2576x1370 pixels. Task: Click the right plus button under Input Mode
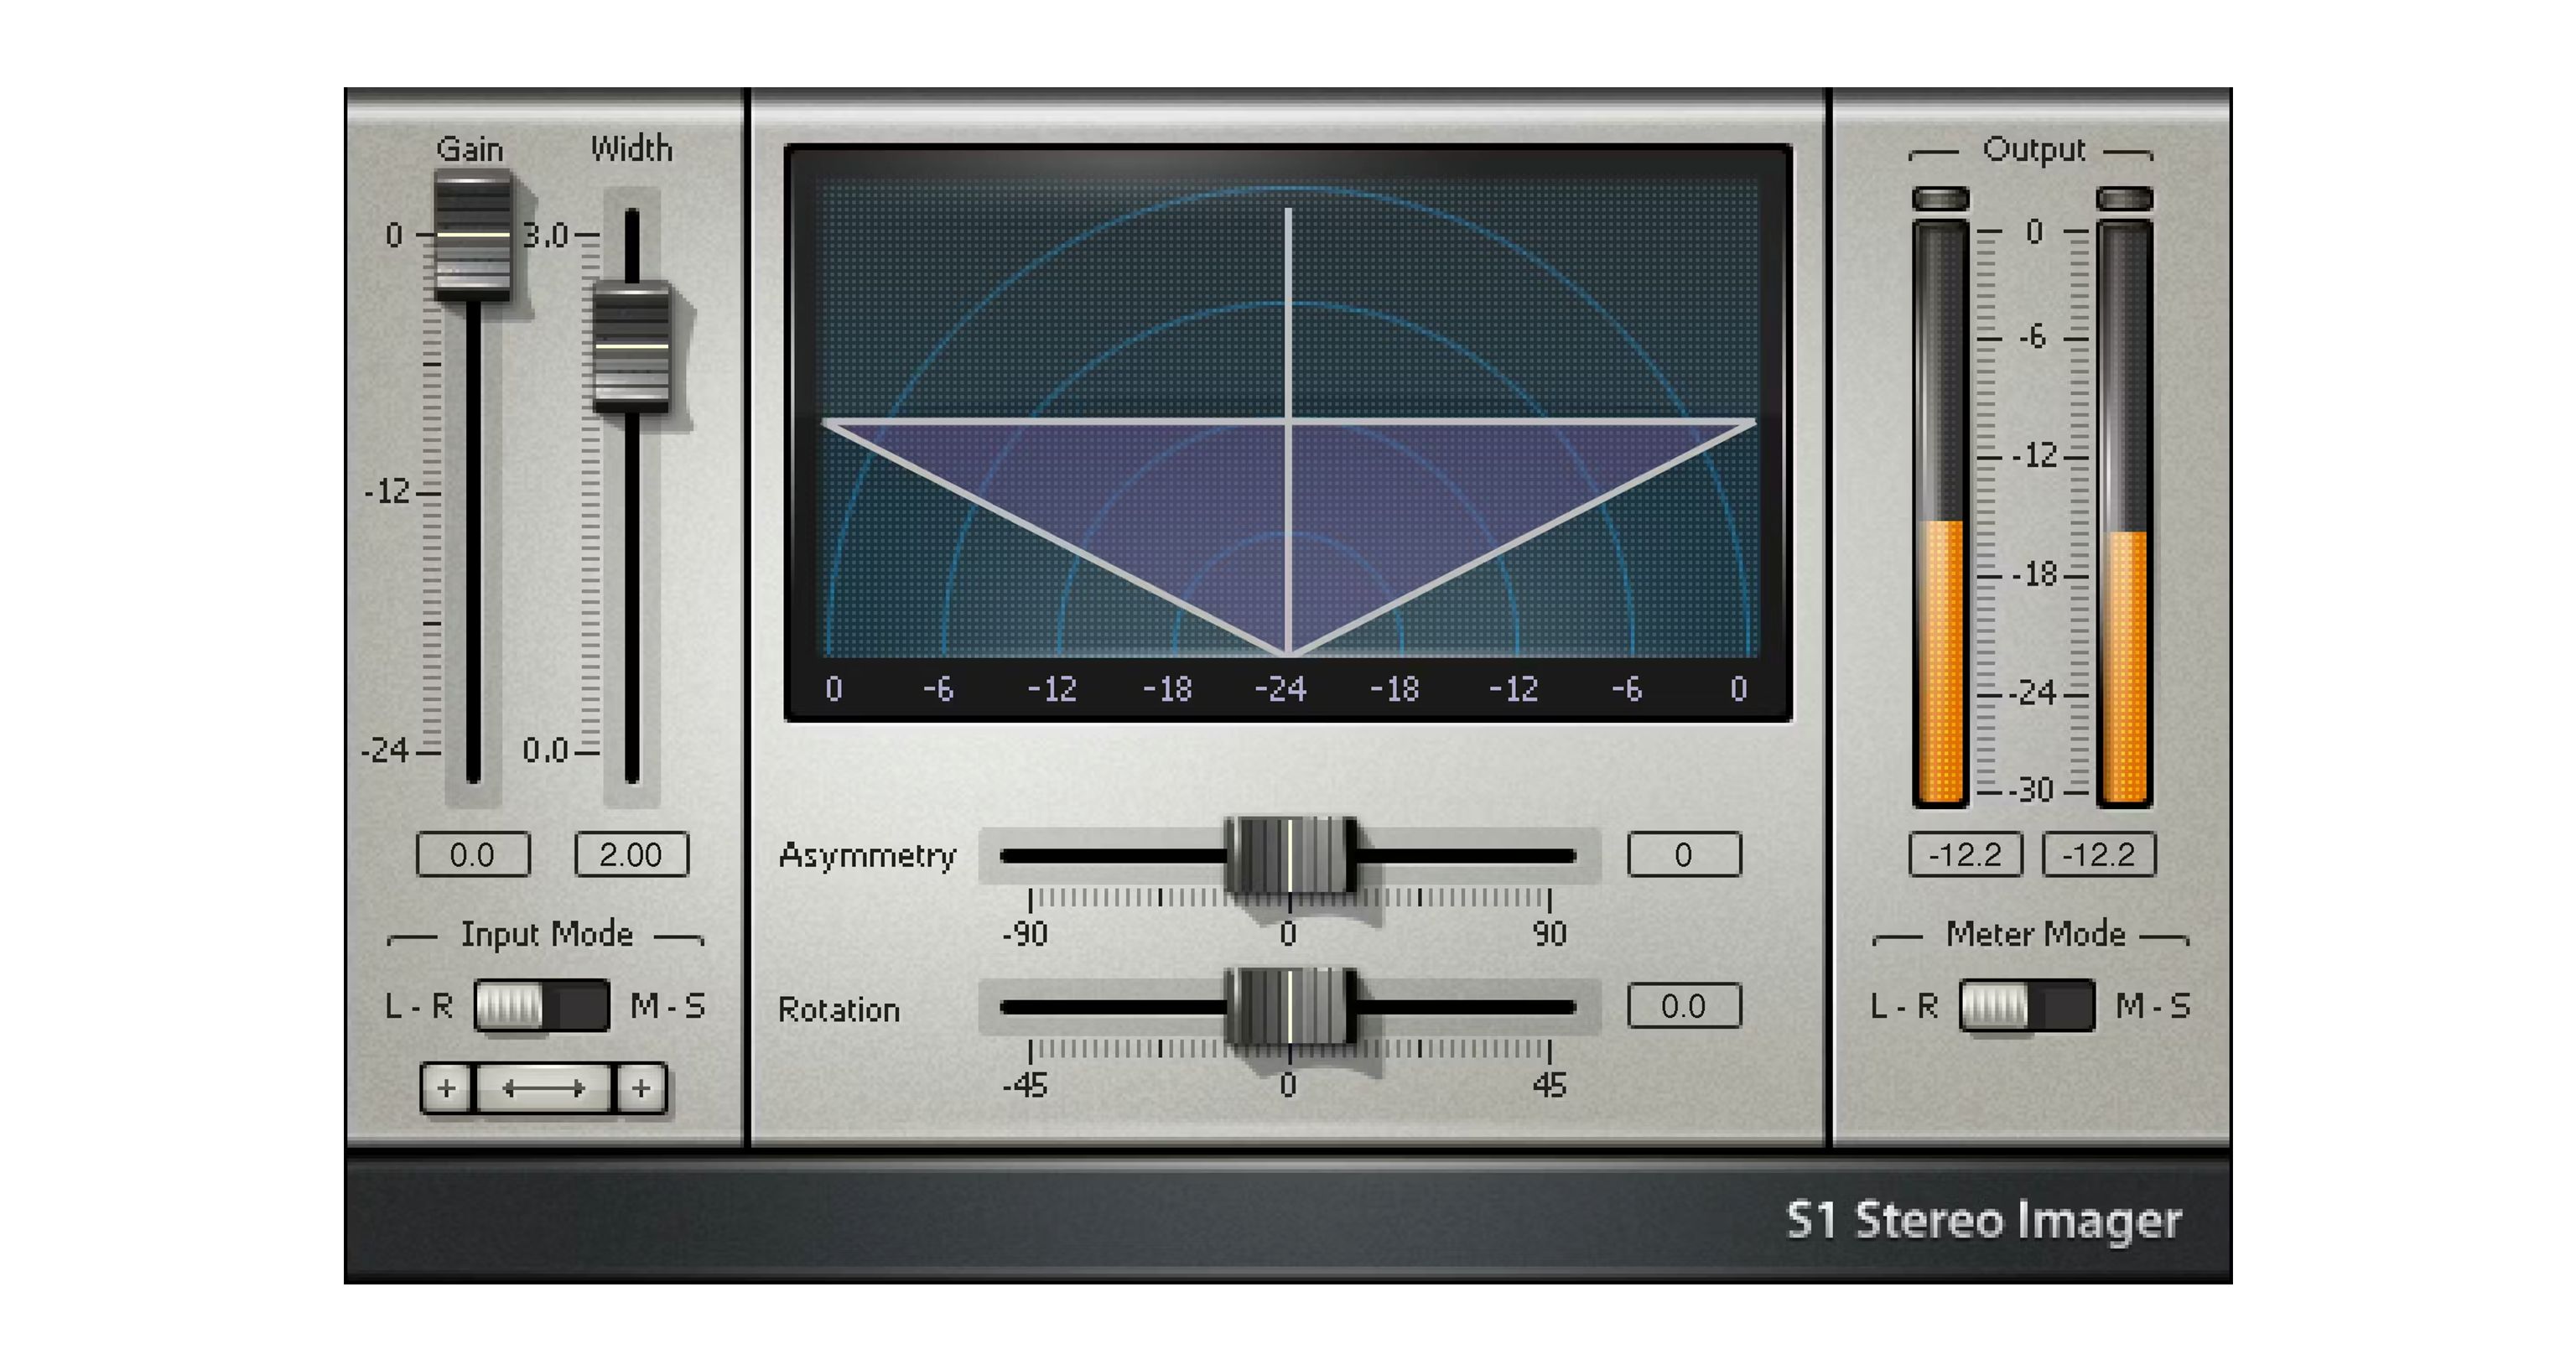(641, 1088)
